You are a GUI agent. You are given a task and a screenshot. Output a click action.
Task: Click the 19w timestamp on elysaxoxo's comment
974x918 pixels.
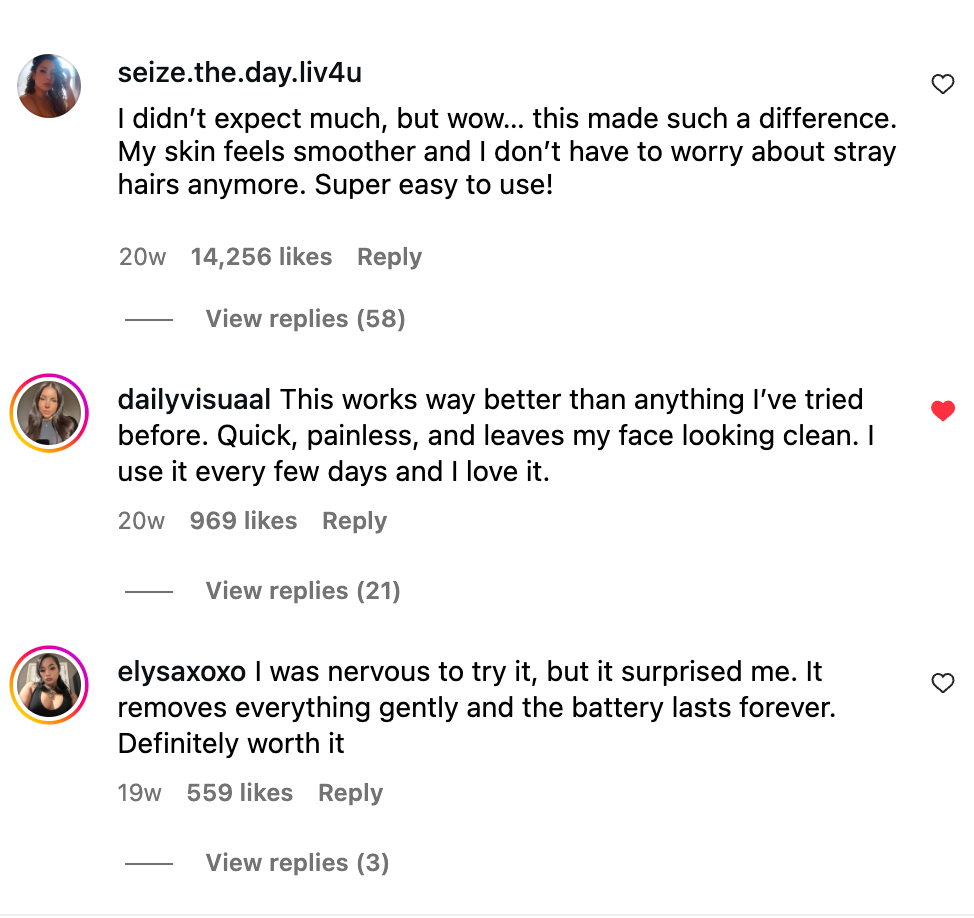(x=139, y=793)
